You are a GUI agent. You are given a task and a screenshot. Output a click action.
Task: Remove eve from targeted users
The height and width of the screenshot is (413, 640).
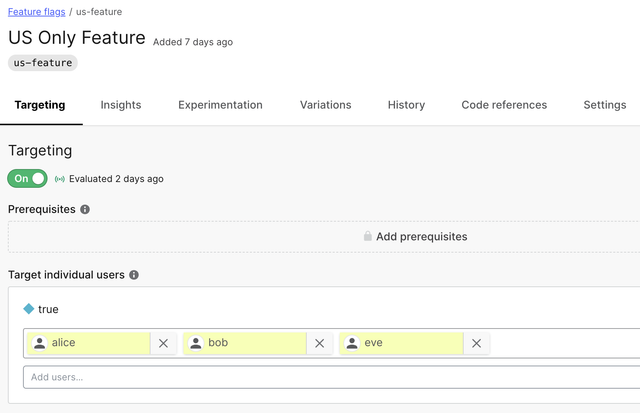pyautogui.click(x=477, y=343)
